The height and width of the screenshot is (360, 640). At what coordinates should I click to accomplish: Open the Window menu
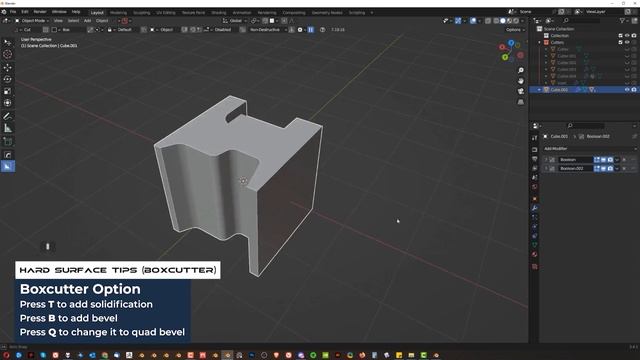pyautogui.click(x=59, y=12)
